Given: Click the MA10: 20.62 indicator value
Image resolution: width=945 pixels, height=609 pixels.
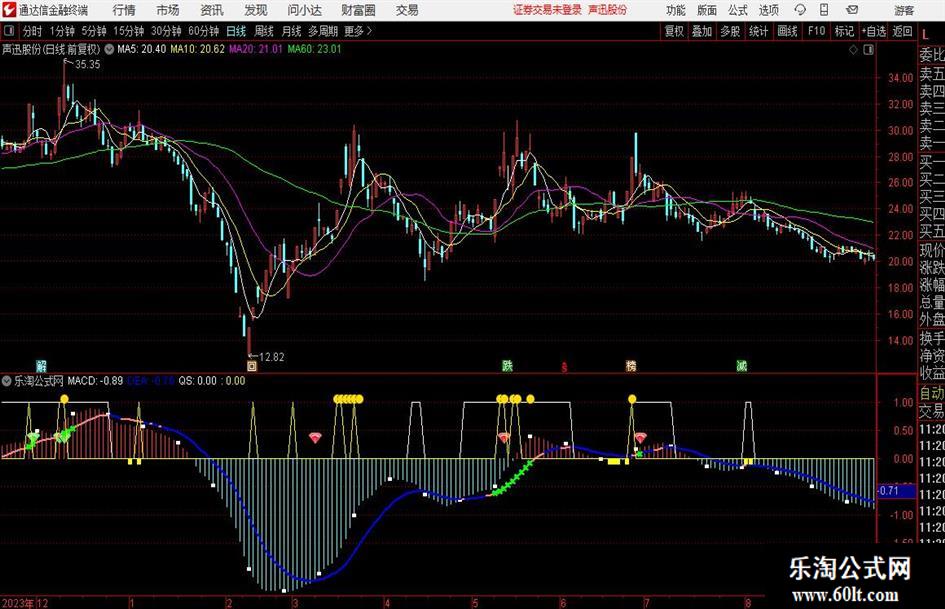Looking at the screenshot, I should 198,49.
